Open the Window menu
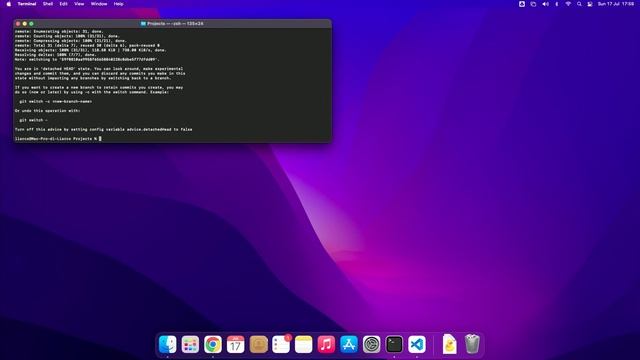Screen dimensions: 640x360 [99, 4]
